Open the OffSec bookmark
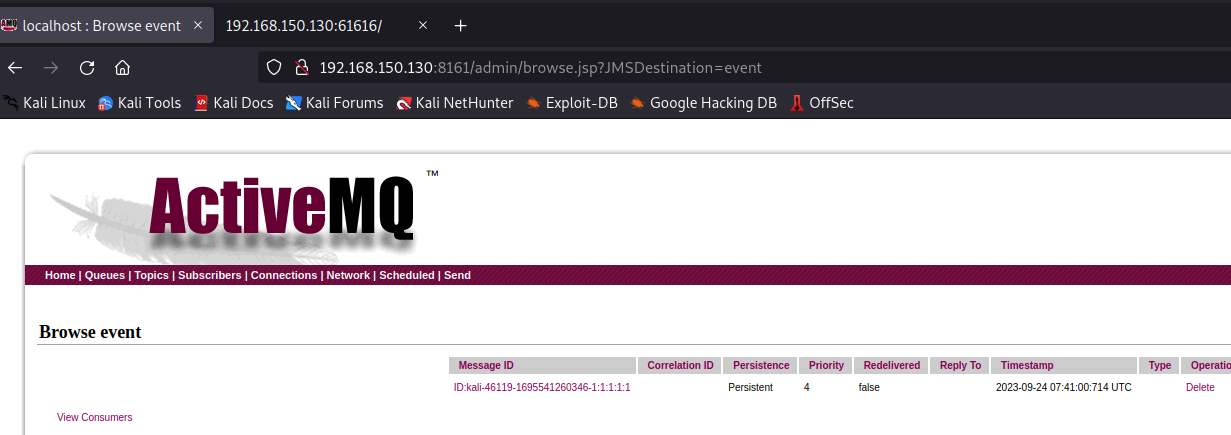 821,102
